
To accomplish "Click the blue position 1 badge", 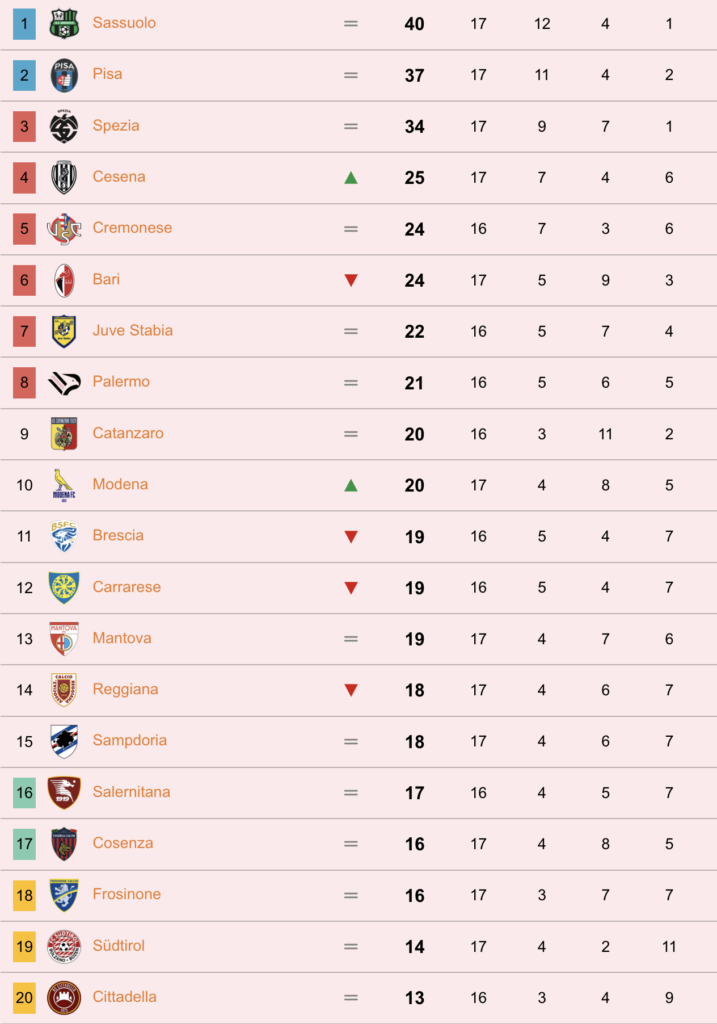I will pyautogui.click(x=24, y=24).
